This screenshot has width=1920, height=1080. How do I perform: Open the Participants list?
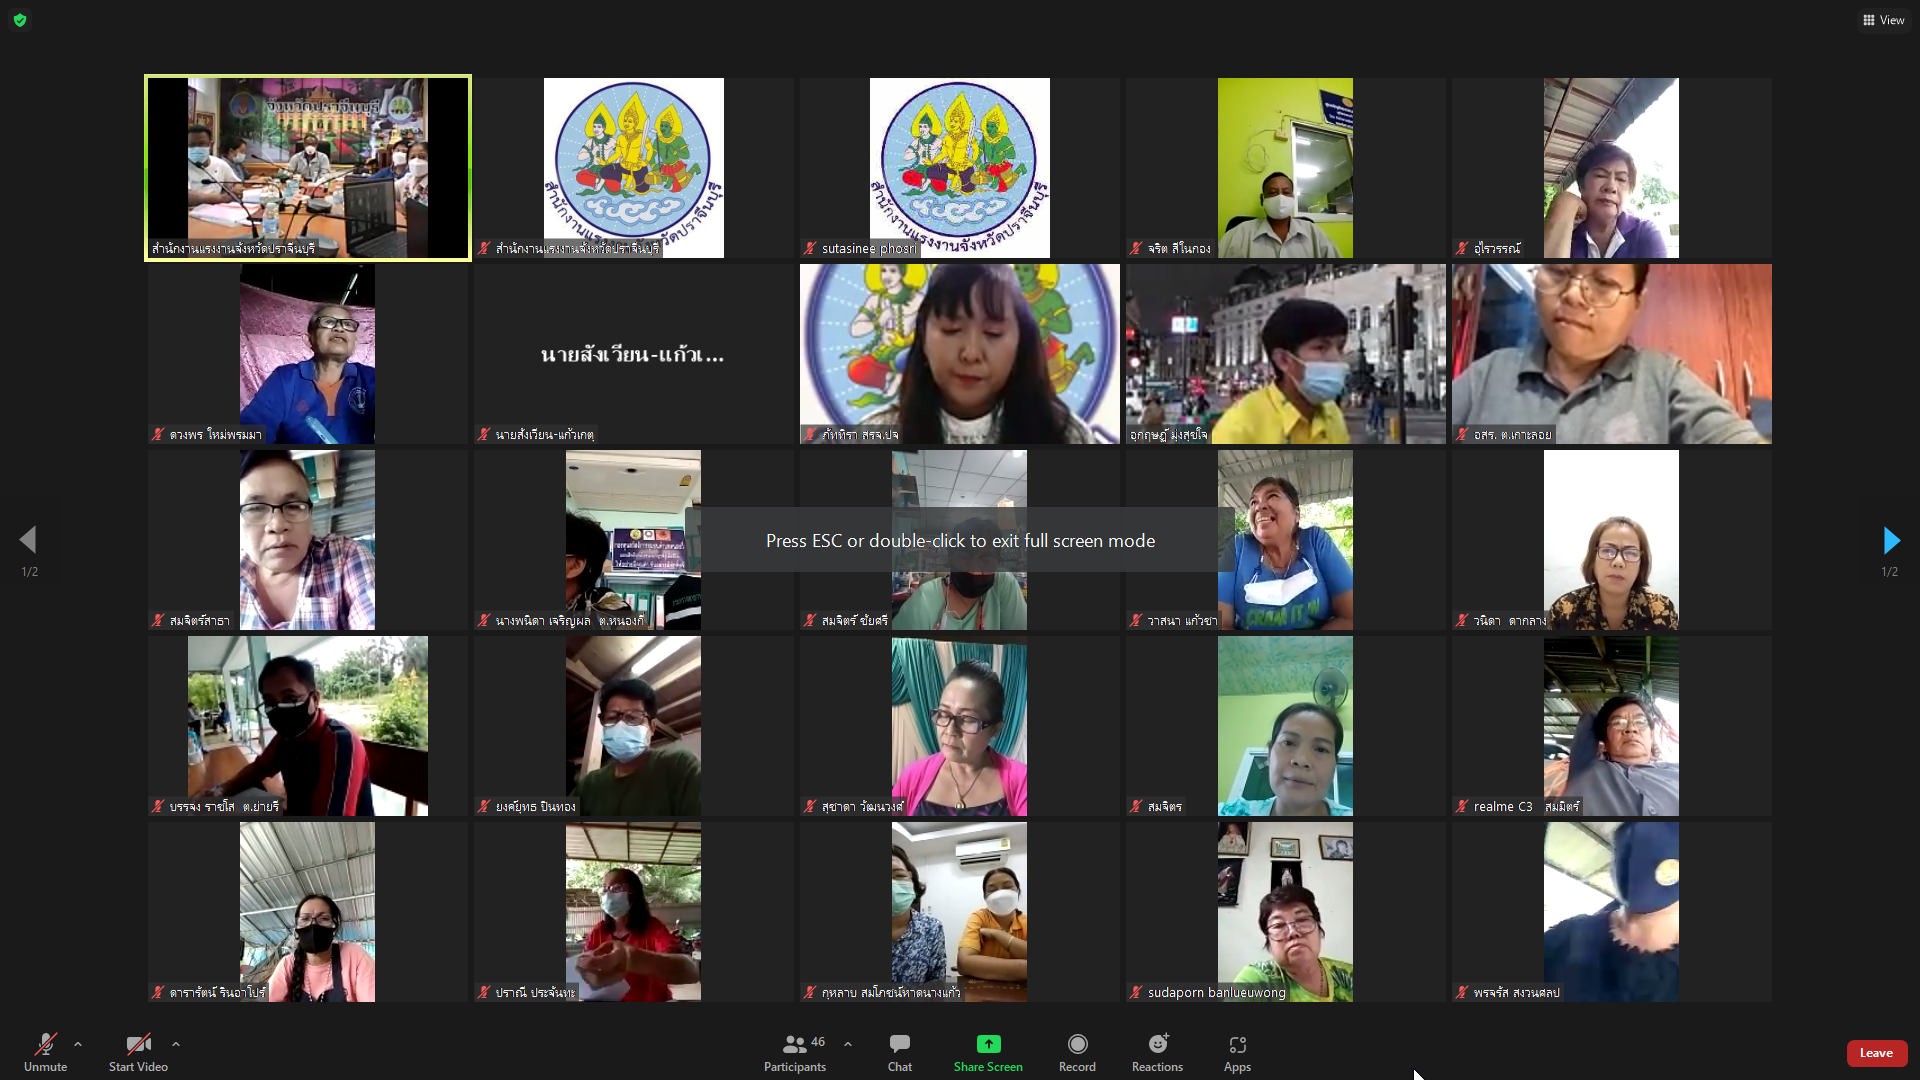(795, 1052)
